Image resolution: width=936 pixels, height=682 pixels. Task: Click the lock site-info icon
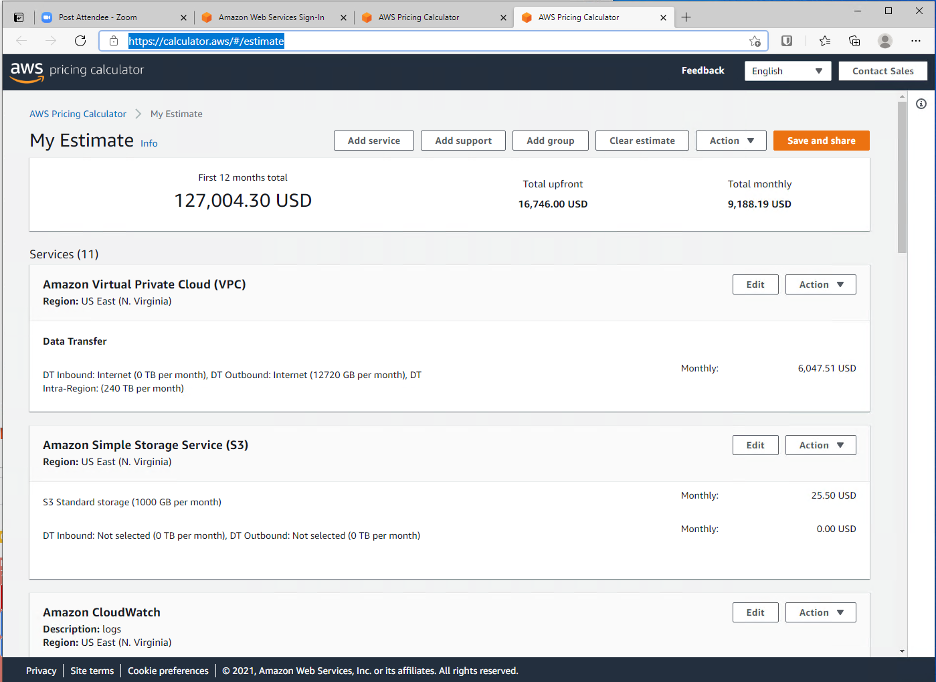pos(113,41)
